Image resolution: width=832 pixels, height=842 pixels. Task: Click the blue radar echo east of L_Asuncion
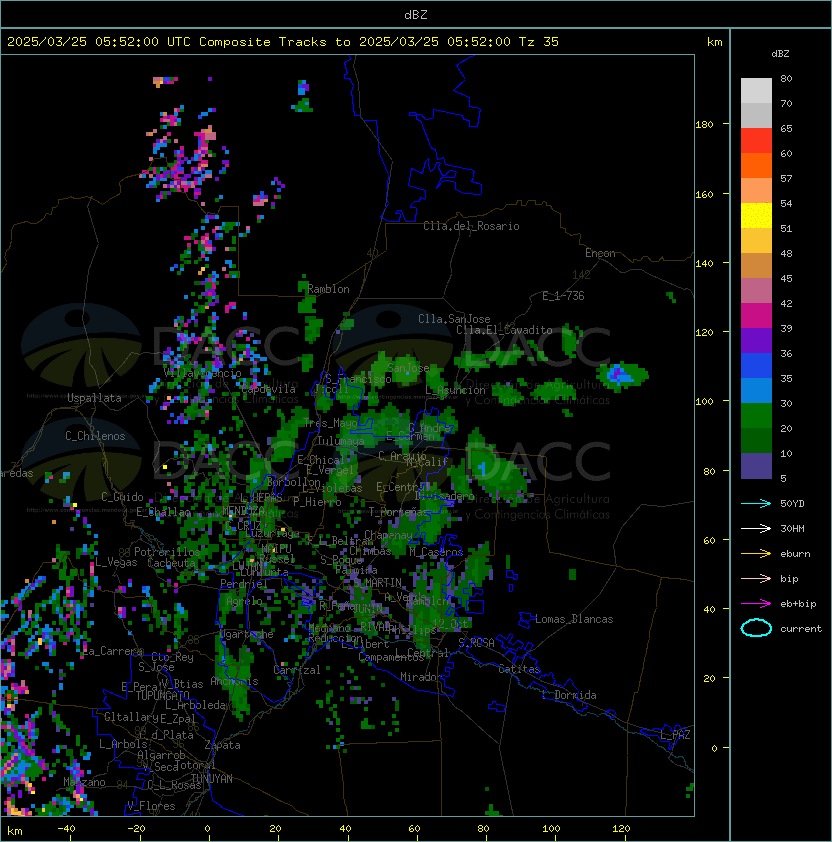point(619,374)
